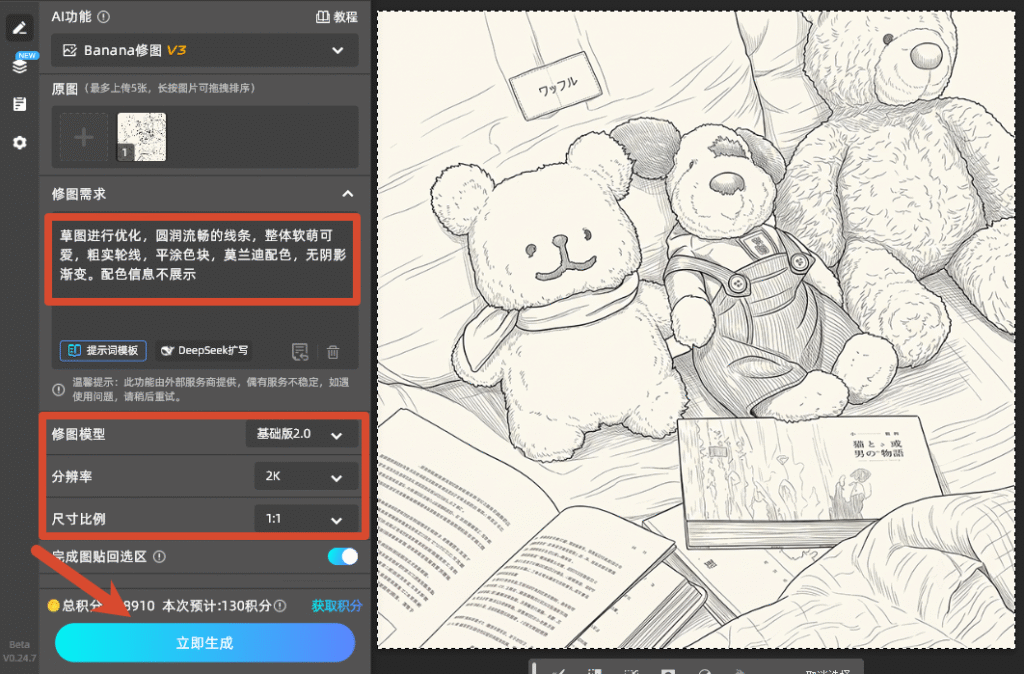Viewport: 1024px width, 674px height.
Task: Add a new source image with plus box
Action: tap(84, 137)
